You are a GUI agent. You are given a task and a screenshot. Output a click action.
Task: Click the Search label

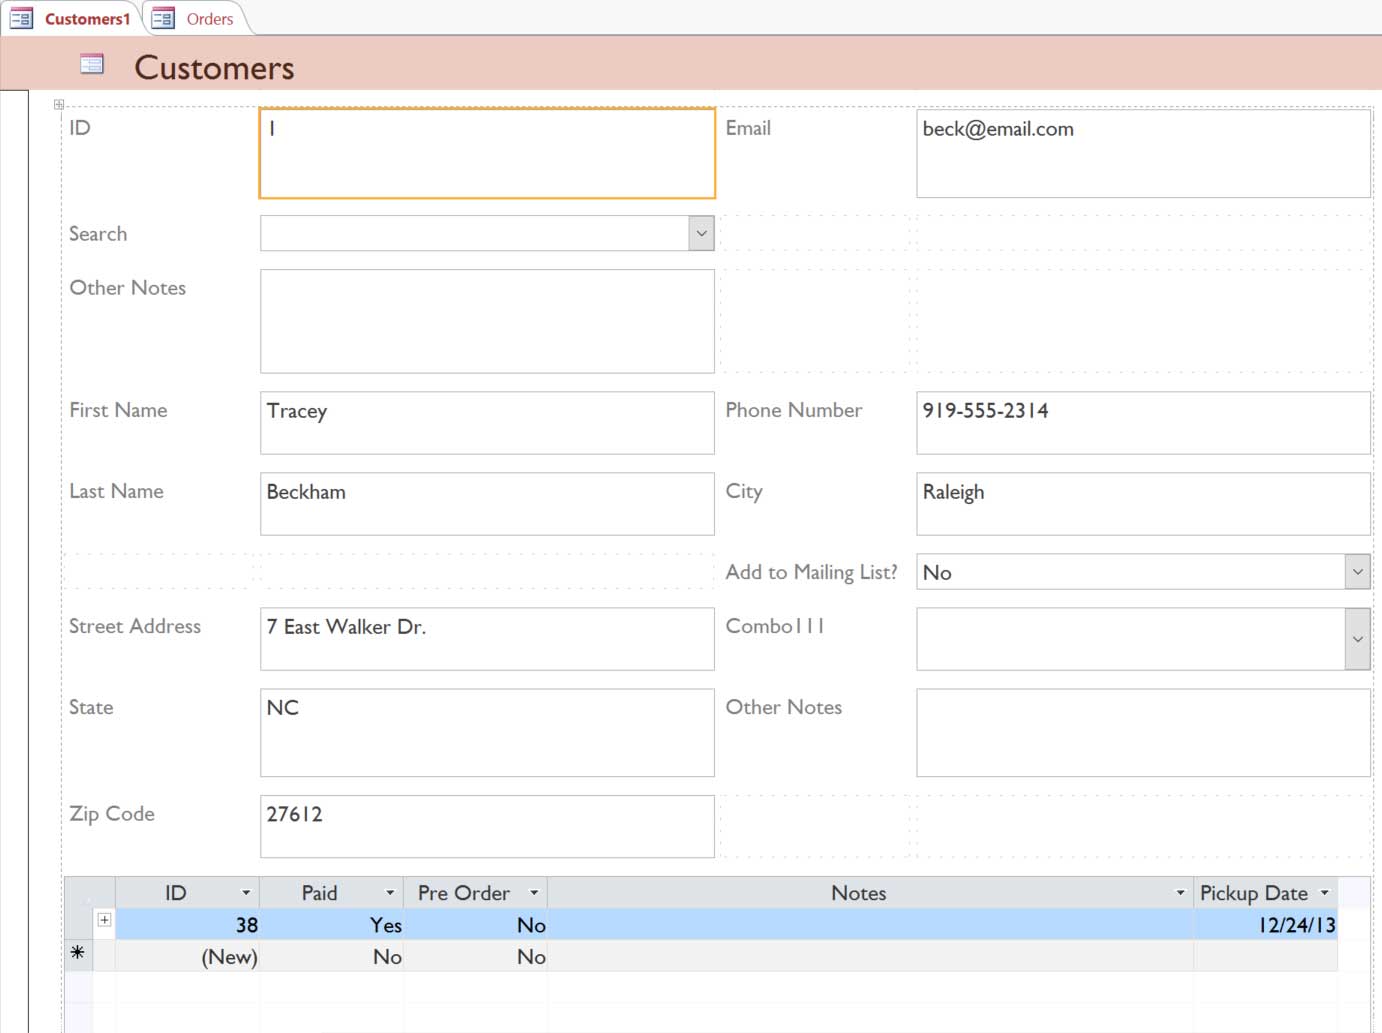coord(98,234)
